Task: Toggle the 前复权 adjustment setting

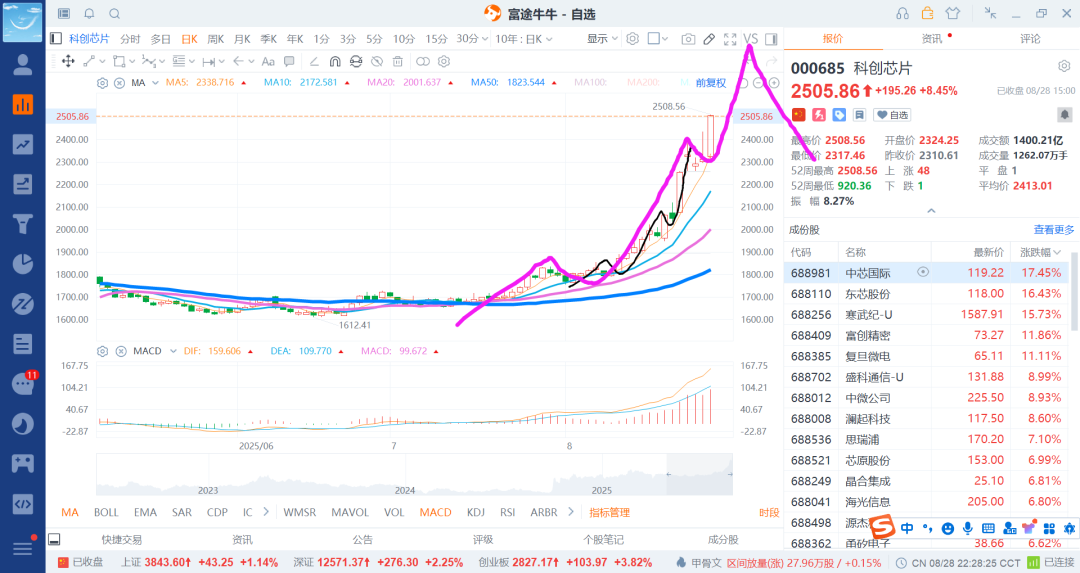Action: pyautogui.click(x=711, y=83)
